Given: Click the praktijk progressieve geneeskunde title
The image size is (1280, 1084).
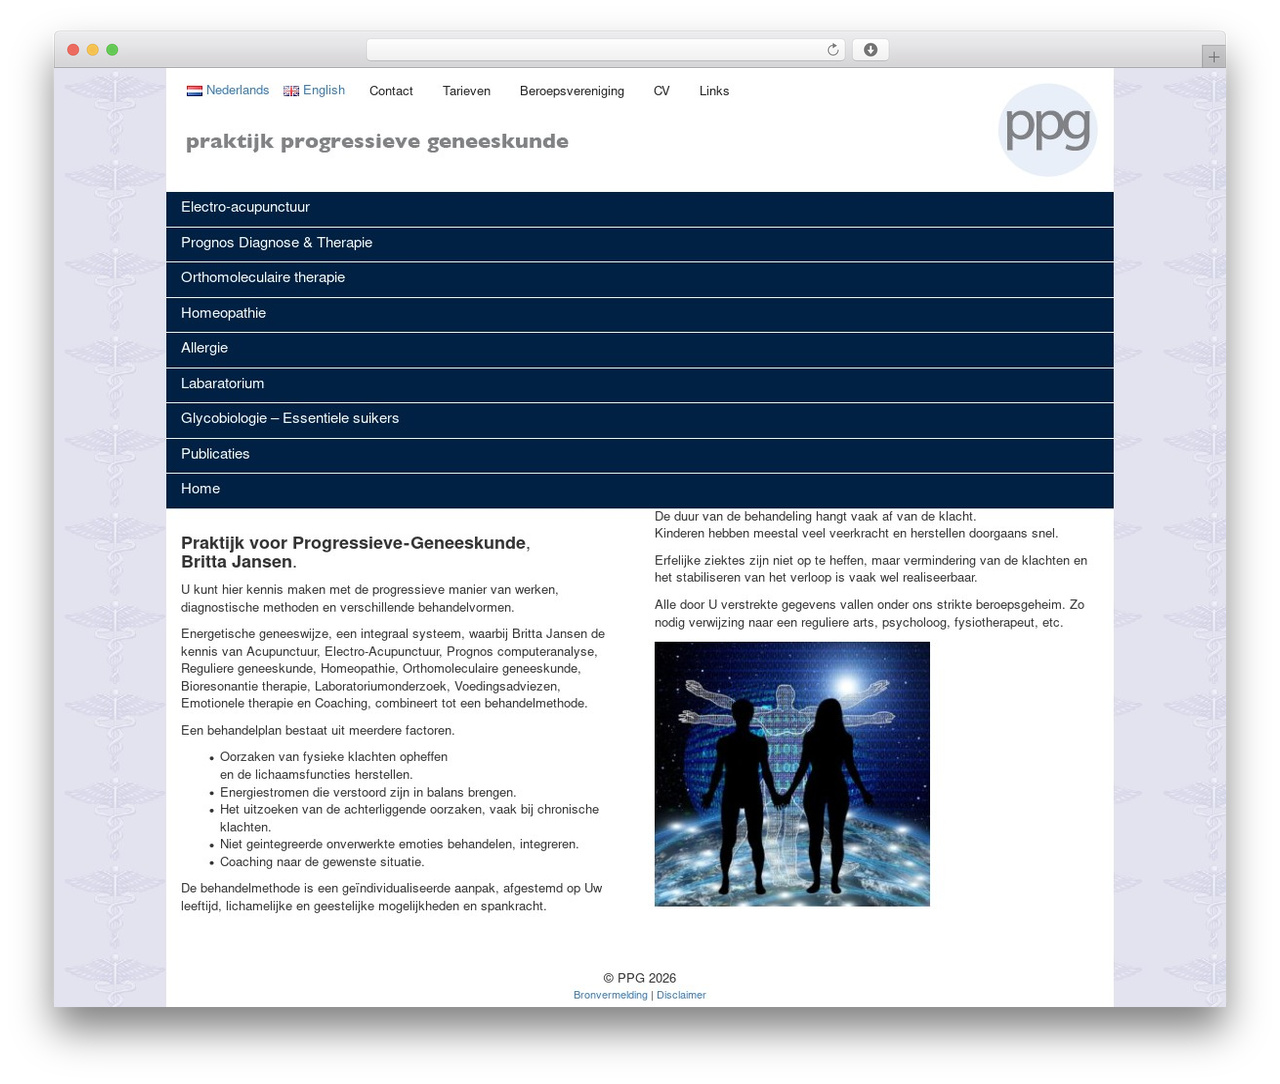Looking at the screenshot, I should coord(377,141).
